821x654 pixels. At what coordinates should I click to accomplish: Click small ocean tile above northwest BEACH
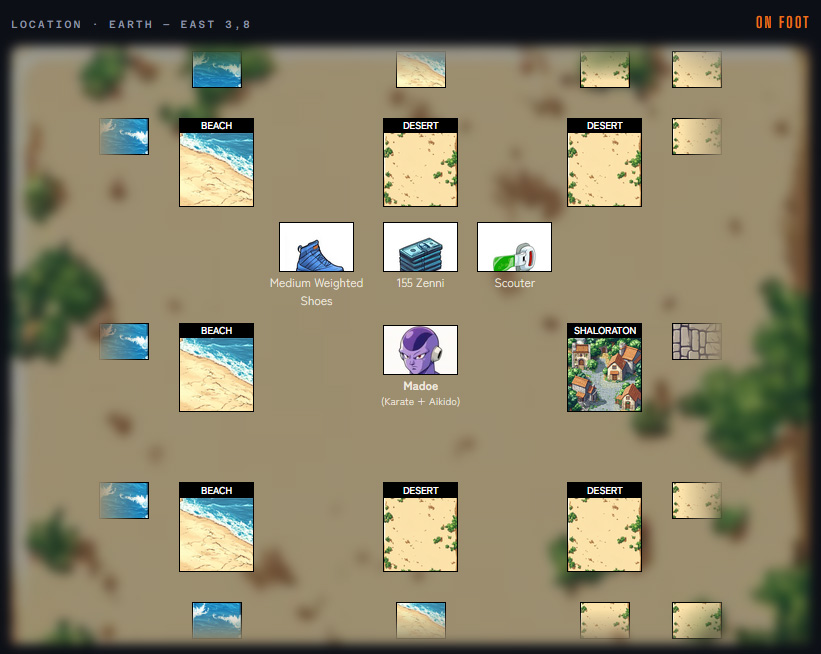click(x=217, y=69)
